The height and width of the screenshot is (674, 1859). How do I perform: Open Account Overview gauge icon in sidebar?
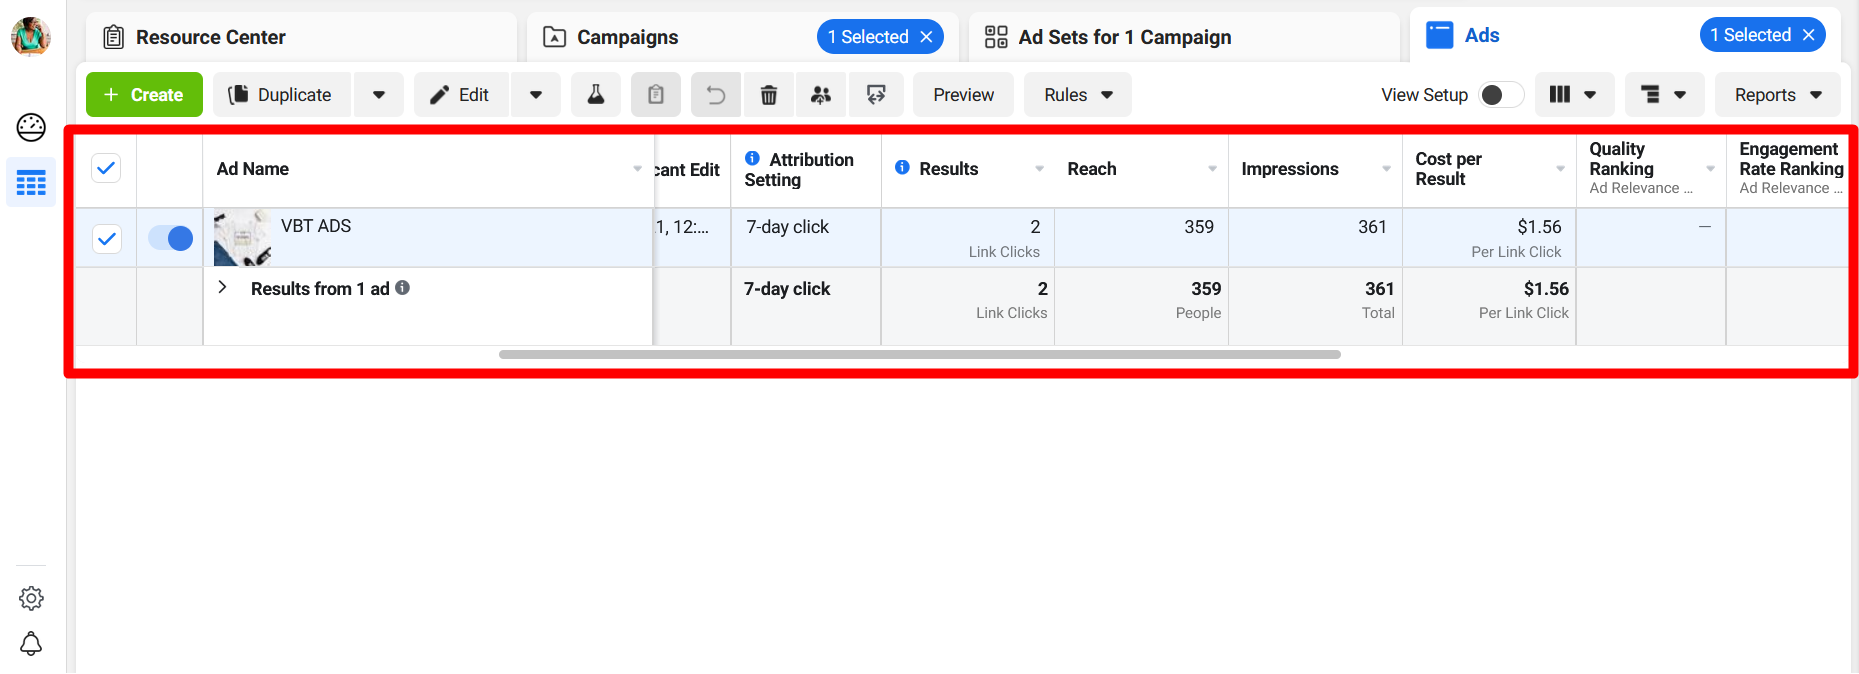[x=31, y=127]
